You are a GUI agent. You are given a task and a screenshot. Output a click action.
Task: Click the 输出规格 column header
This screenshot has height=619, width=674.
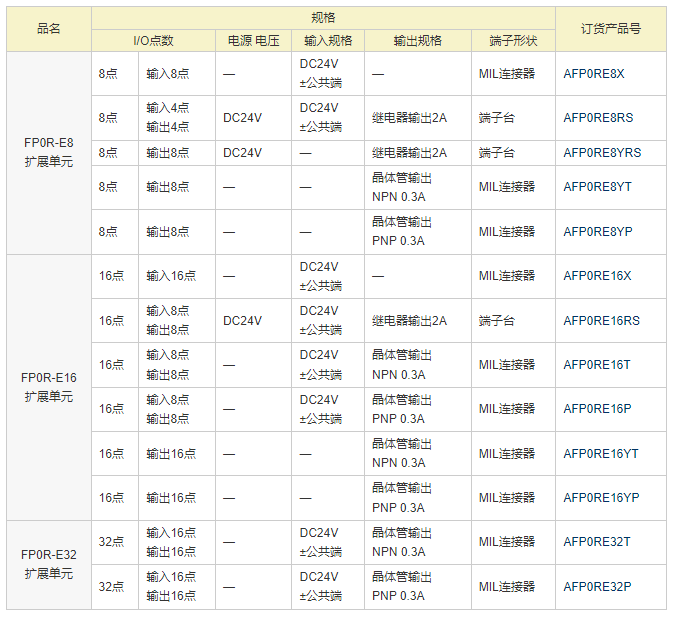click(x=417, y=41)
